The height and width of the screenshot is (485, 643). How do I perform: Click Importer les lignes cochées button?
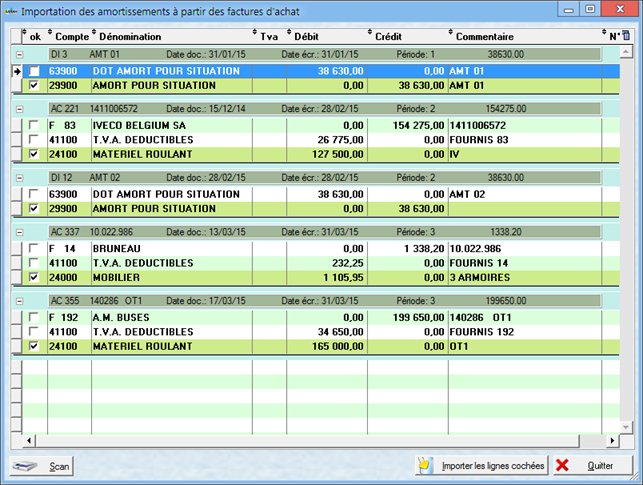pos(481,466)
